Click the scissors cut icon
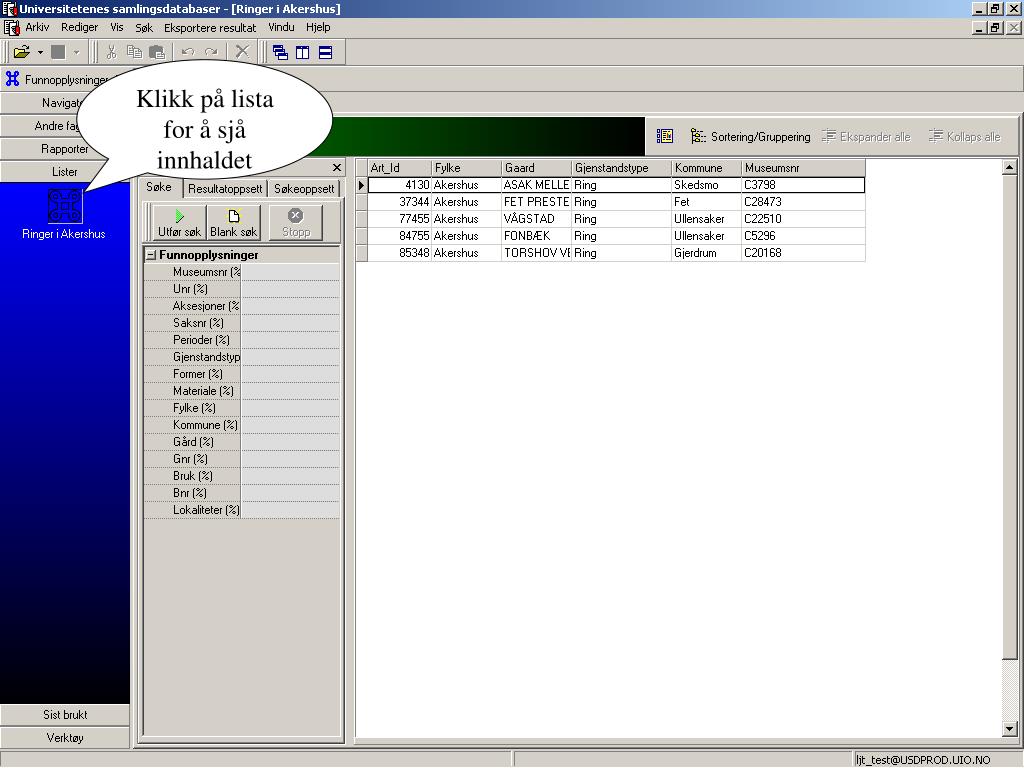This screenshot has width=1024, height=768. (111, 52)
